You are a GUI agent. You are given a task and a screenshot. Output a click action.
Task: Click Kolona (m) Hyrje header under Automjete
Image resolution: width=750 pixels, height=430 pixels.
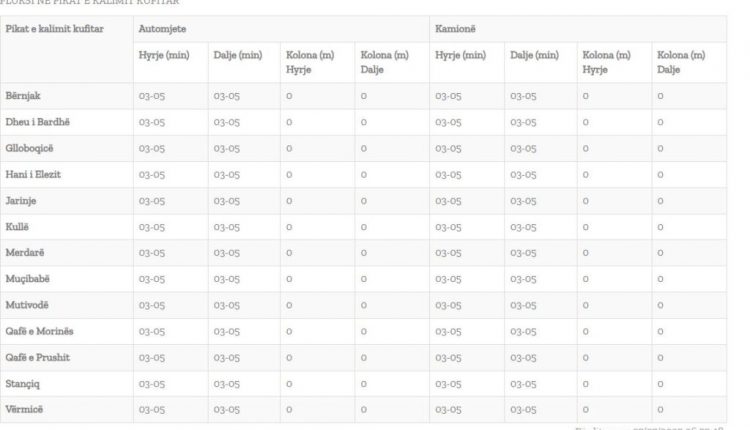pos(310,62)
